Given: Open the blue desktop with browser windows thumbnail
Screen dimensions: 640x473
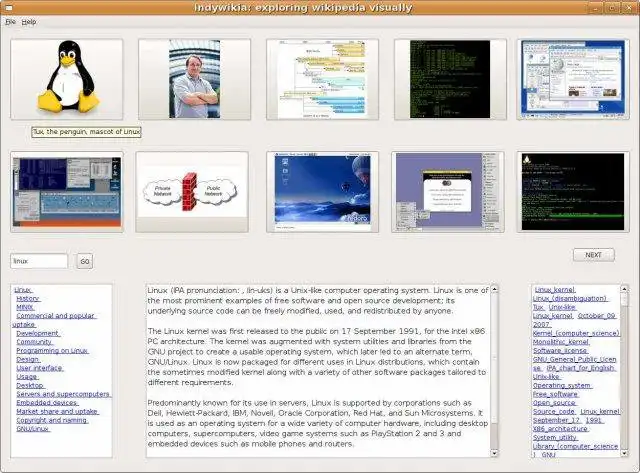Looking at the screenshot, I should 573,79.
